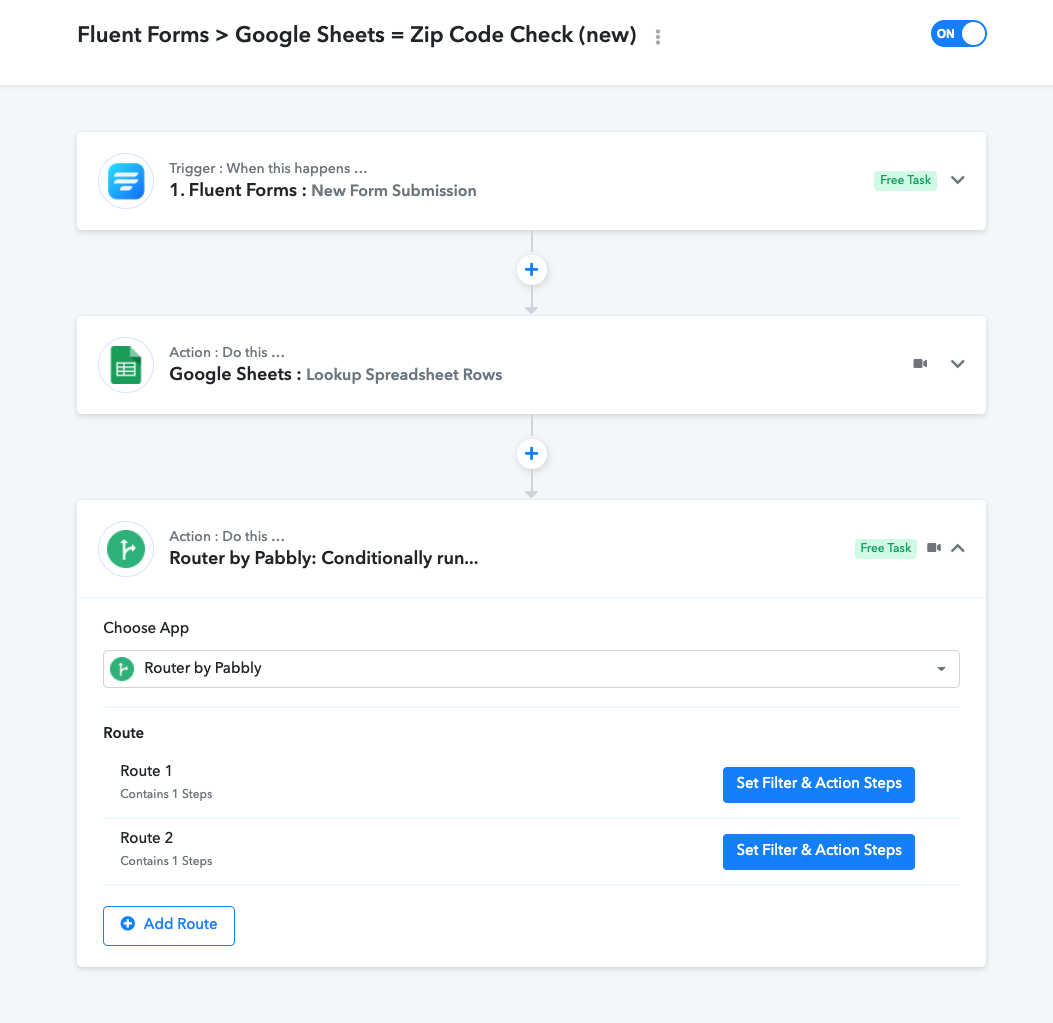Open the three-dot workflow options menu
The width and height of the screenshot is (1053, 1023).
tap(658, 37)
